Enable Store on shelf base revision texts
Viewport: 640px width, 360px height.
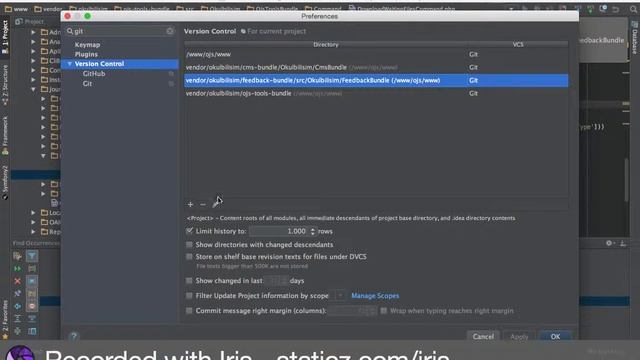click(189, 257)
